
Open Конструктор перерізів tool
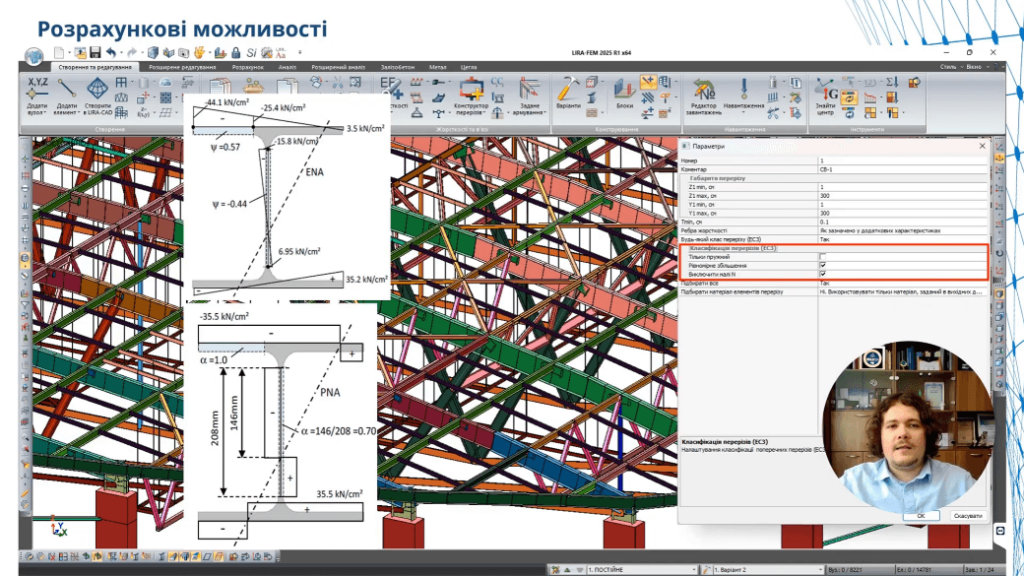[x=471, y=95]
